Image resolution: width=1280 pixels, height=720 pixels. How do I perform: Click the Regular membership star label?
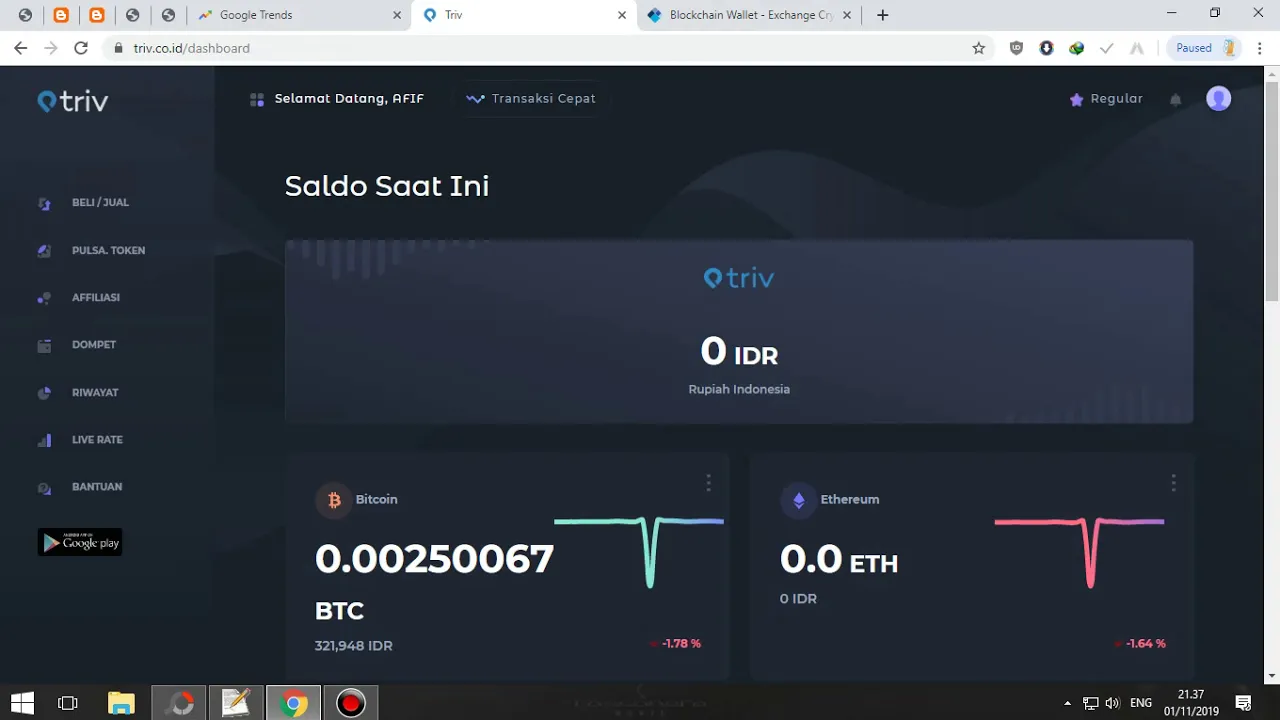pyautogui.click(x=1106, y=98)
